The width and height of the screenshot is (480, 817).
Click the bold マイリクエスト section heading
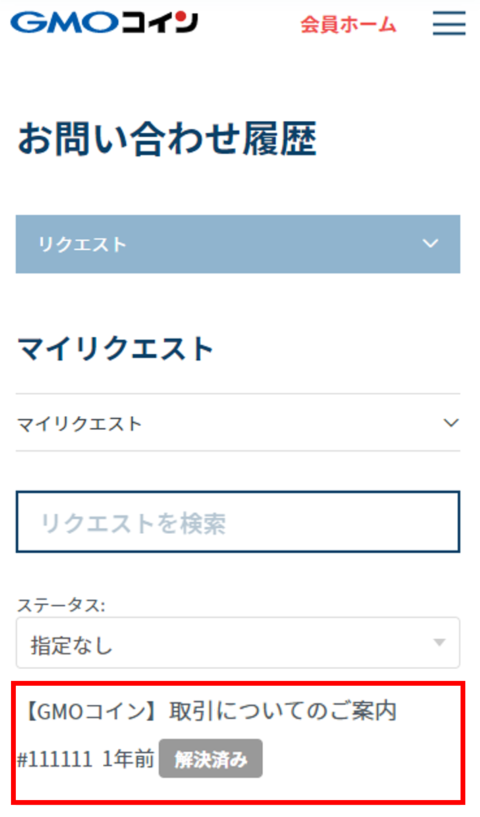pyautogui.click(x=115, y=348)
